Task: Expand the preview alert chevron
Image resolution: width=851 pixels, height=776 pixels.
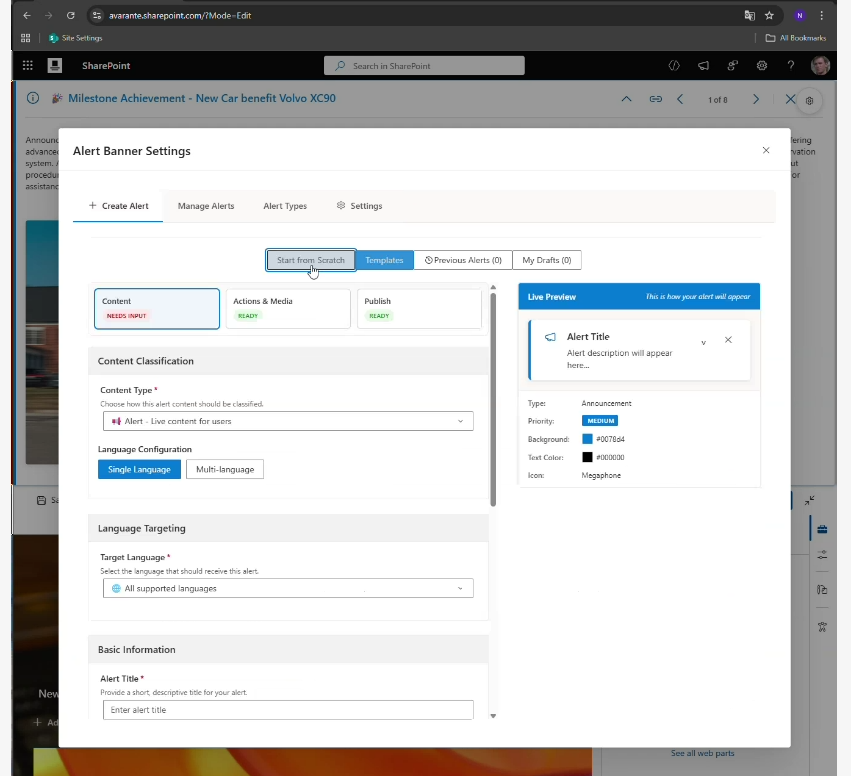Action: [703, 341]
